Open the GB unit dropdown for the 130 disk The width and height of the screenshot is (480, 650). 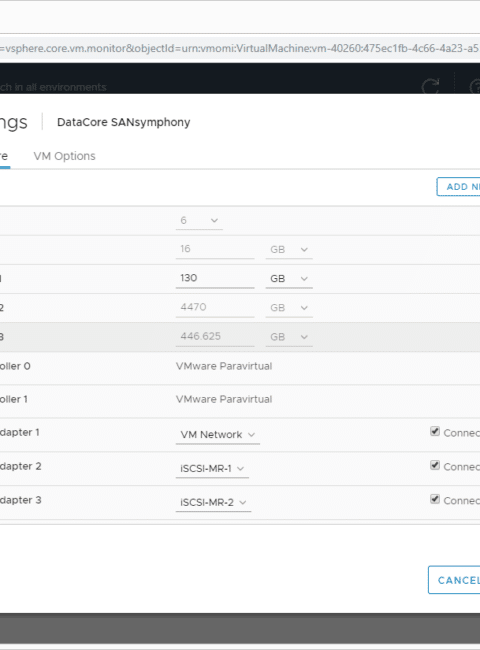click(x=289, y=279)
